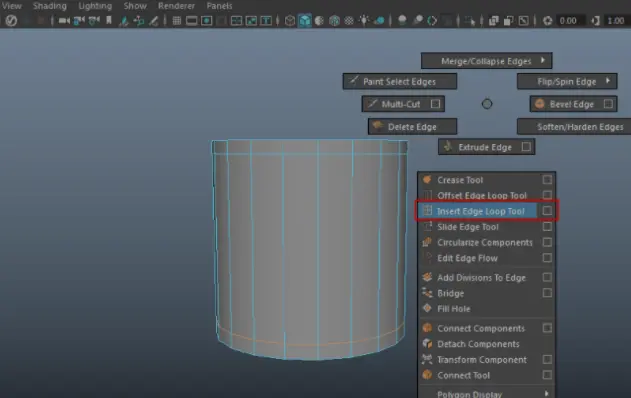Toggle the Lock Camera icon

click(x=79, y=21)
